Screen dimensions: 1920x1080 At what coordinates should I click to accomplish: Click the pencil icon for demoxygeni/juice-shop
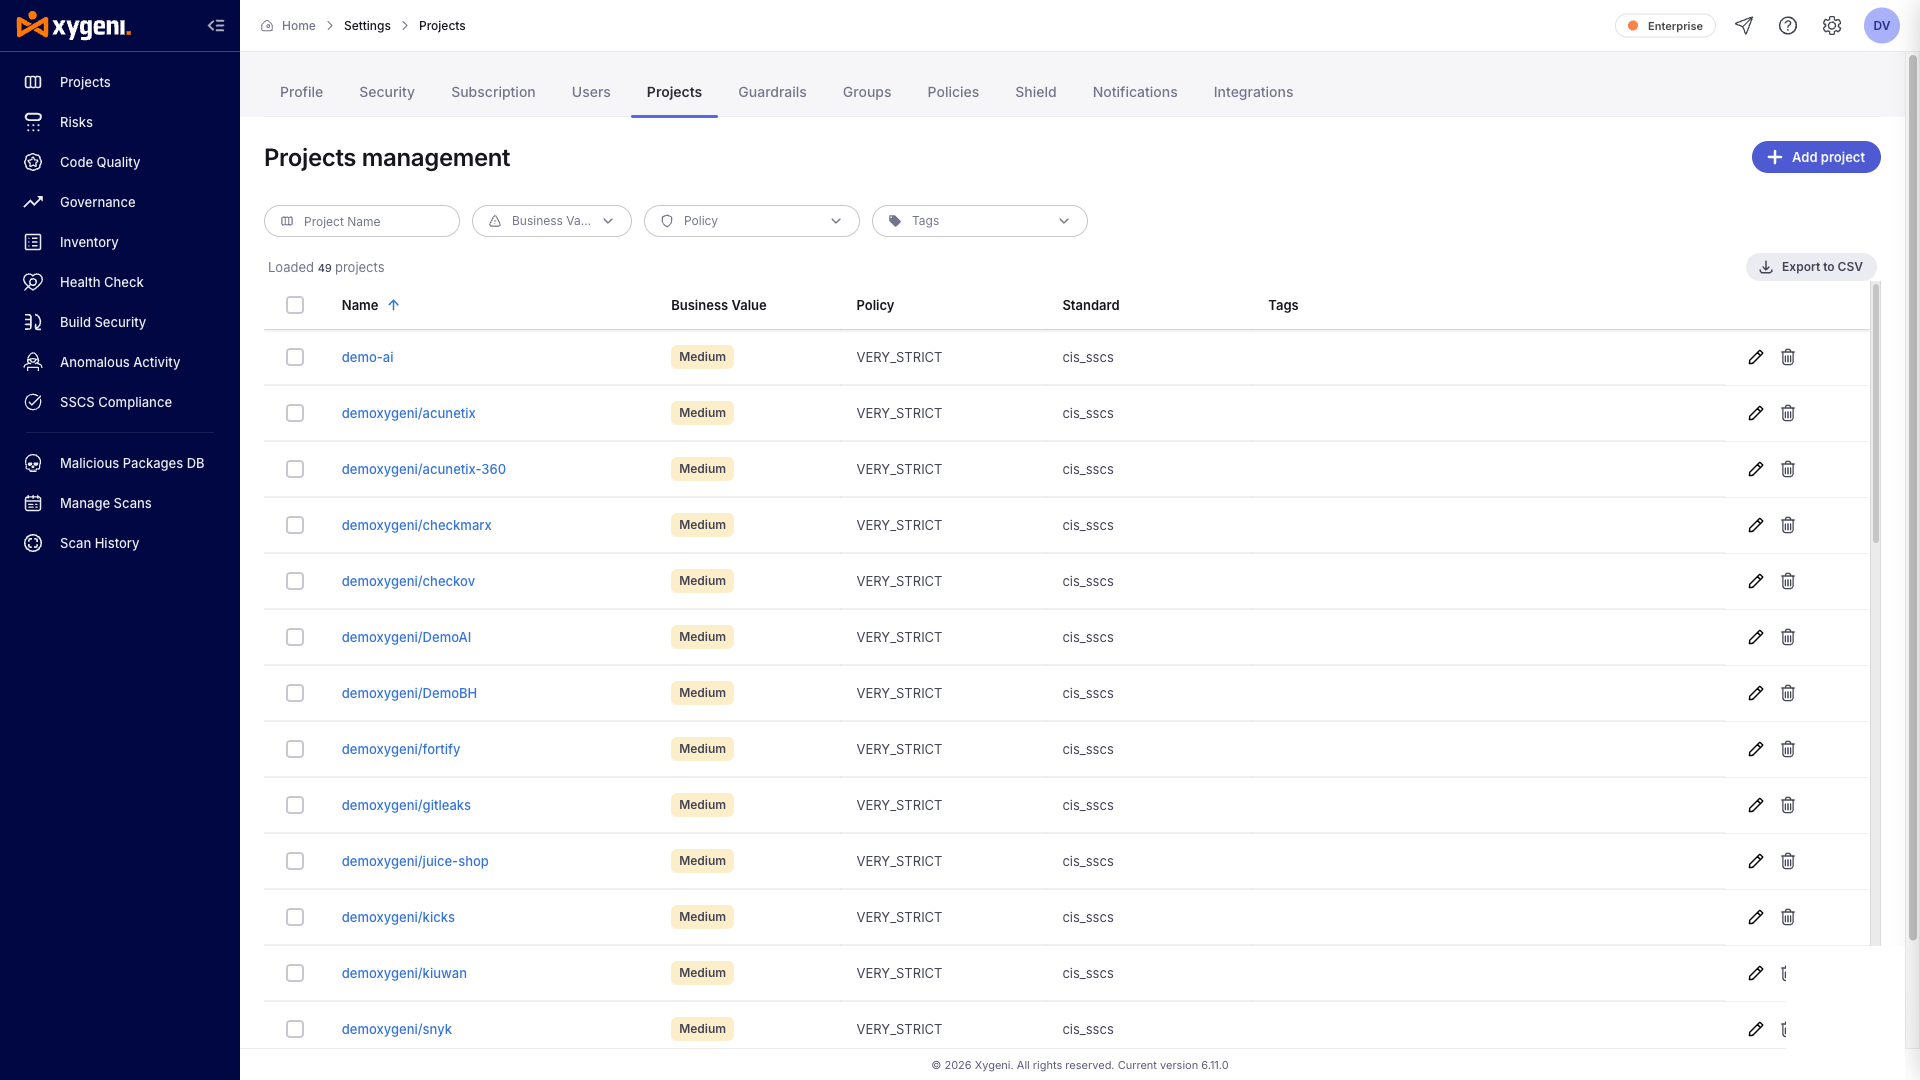click(x=1756, y=861)
